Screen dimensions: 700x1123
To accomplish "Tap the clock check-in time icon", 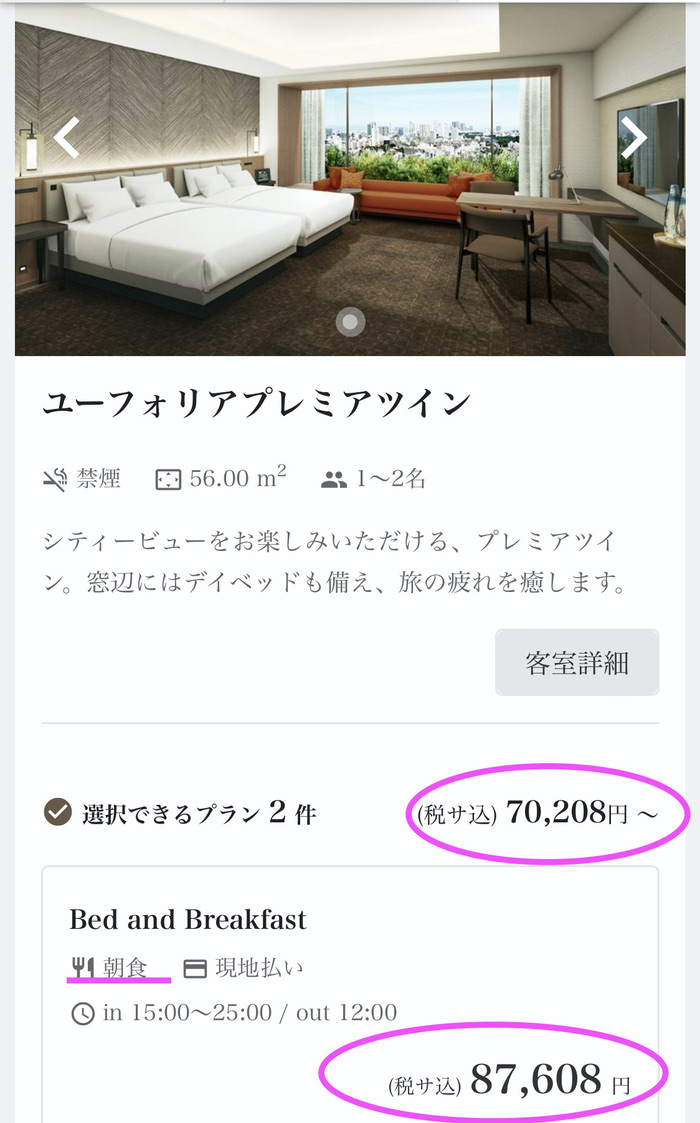I will coord(83,1013).
